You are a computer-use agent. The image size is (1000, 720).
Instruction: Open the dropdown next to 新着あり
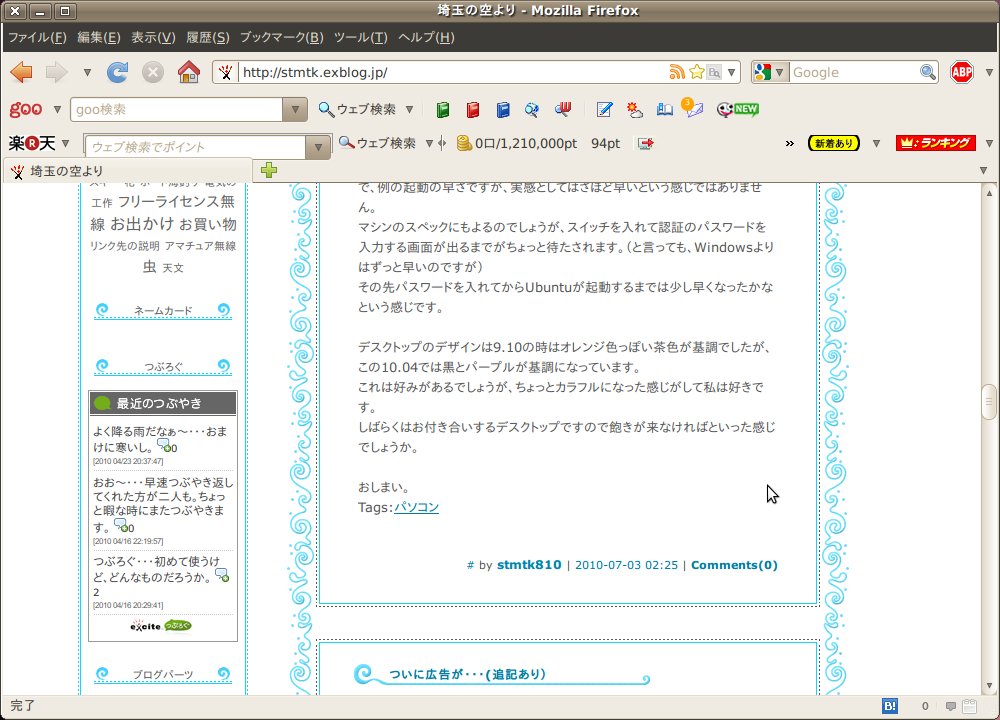[876, 143]
